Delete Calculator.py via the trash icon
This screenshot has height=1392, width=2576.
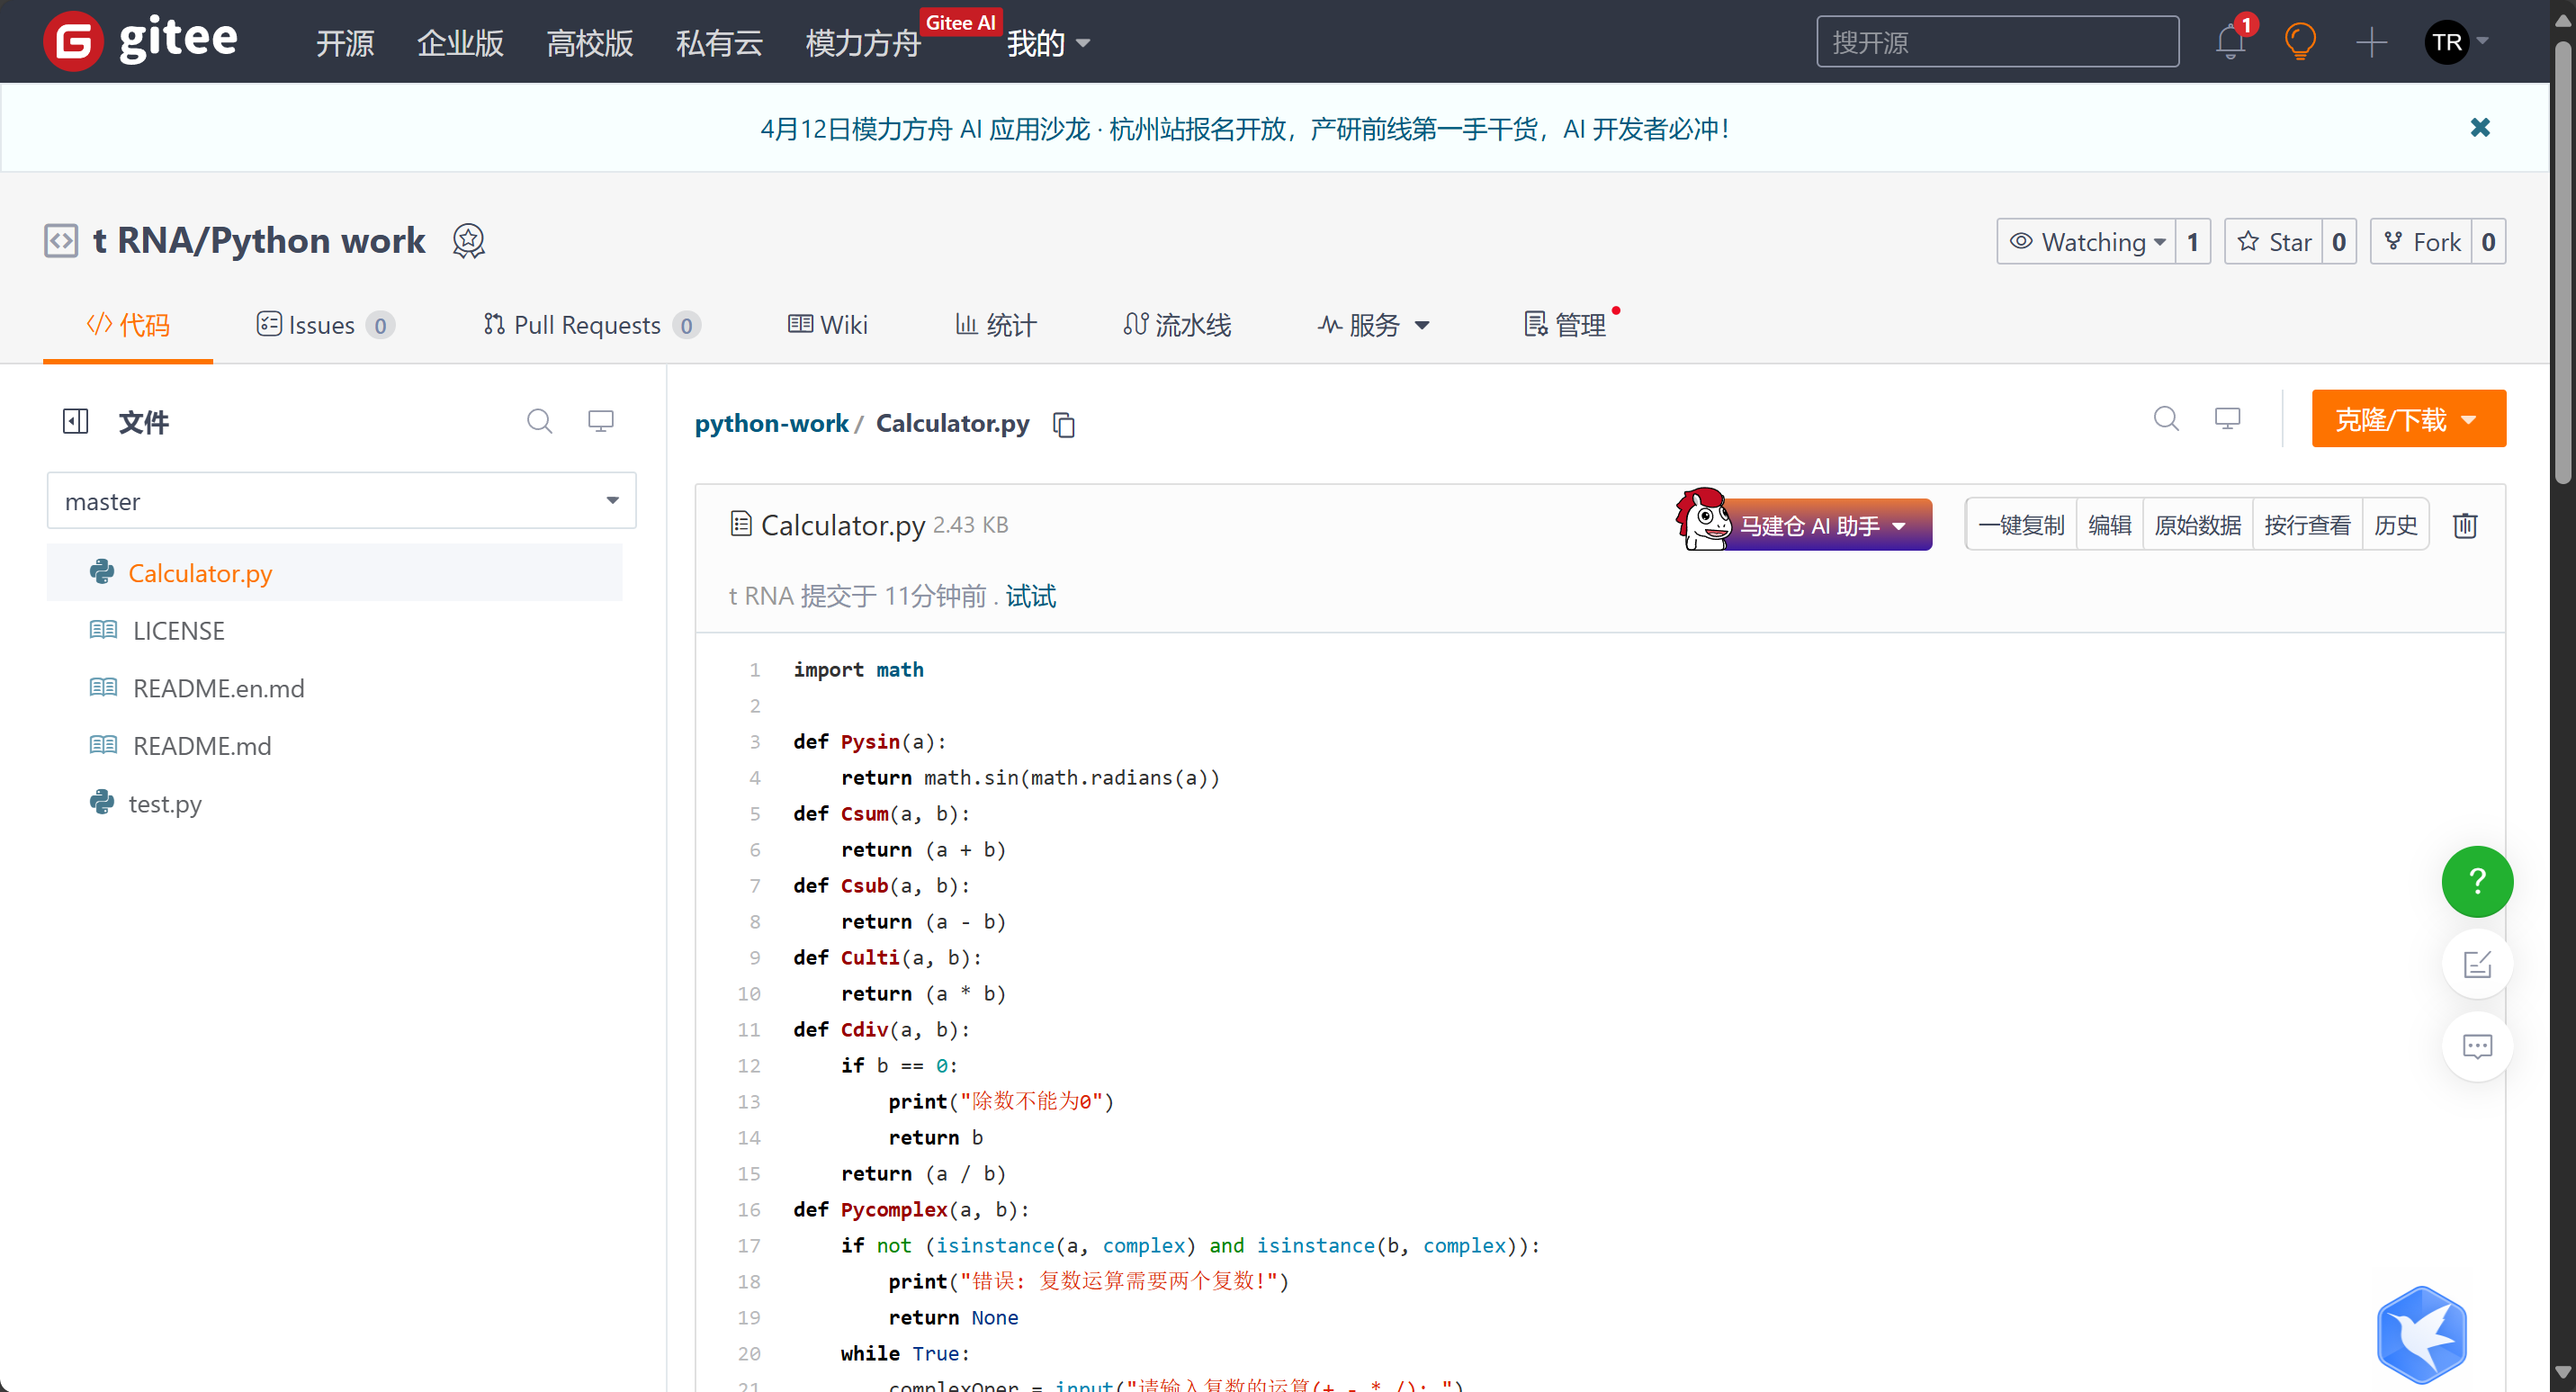[2464, 526]
